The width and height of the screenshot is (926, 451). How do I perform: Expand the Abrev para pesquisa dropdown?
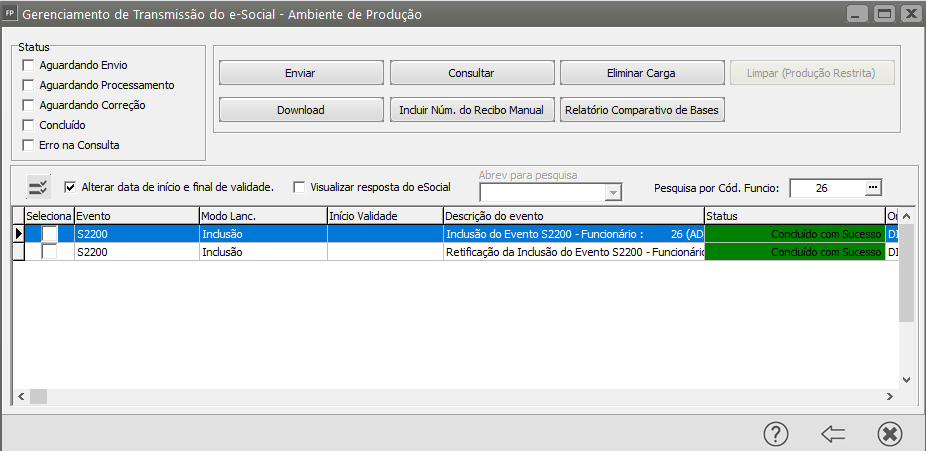614,193
